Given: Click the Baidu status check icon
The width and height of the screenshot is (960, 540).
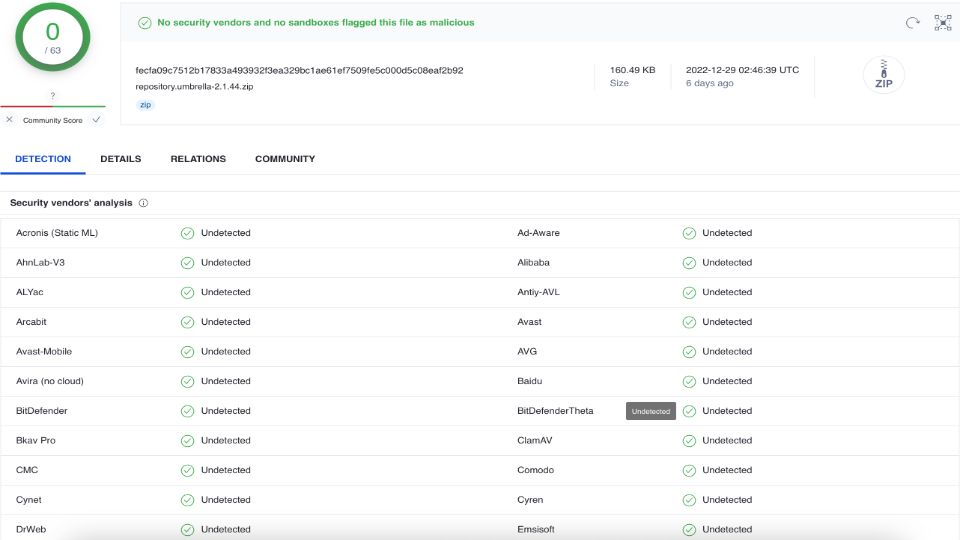Looking at the screenshot, I should [x=689, y=381].
